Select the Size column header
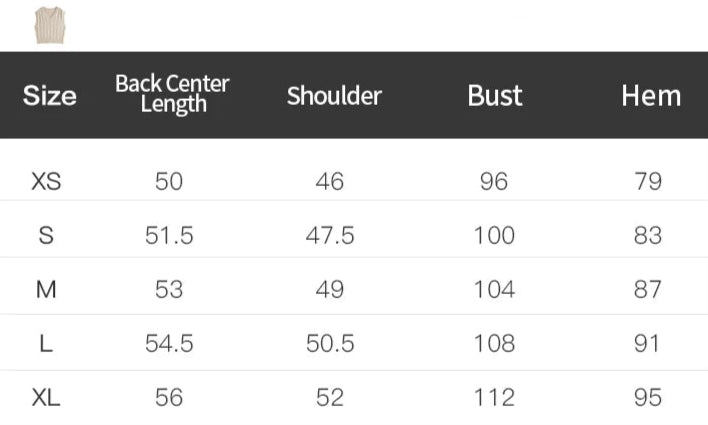This screenshot has height=425, width=708. point(49,96)
